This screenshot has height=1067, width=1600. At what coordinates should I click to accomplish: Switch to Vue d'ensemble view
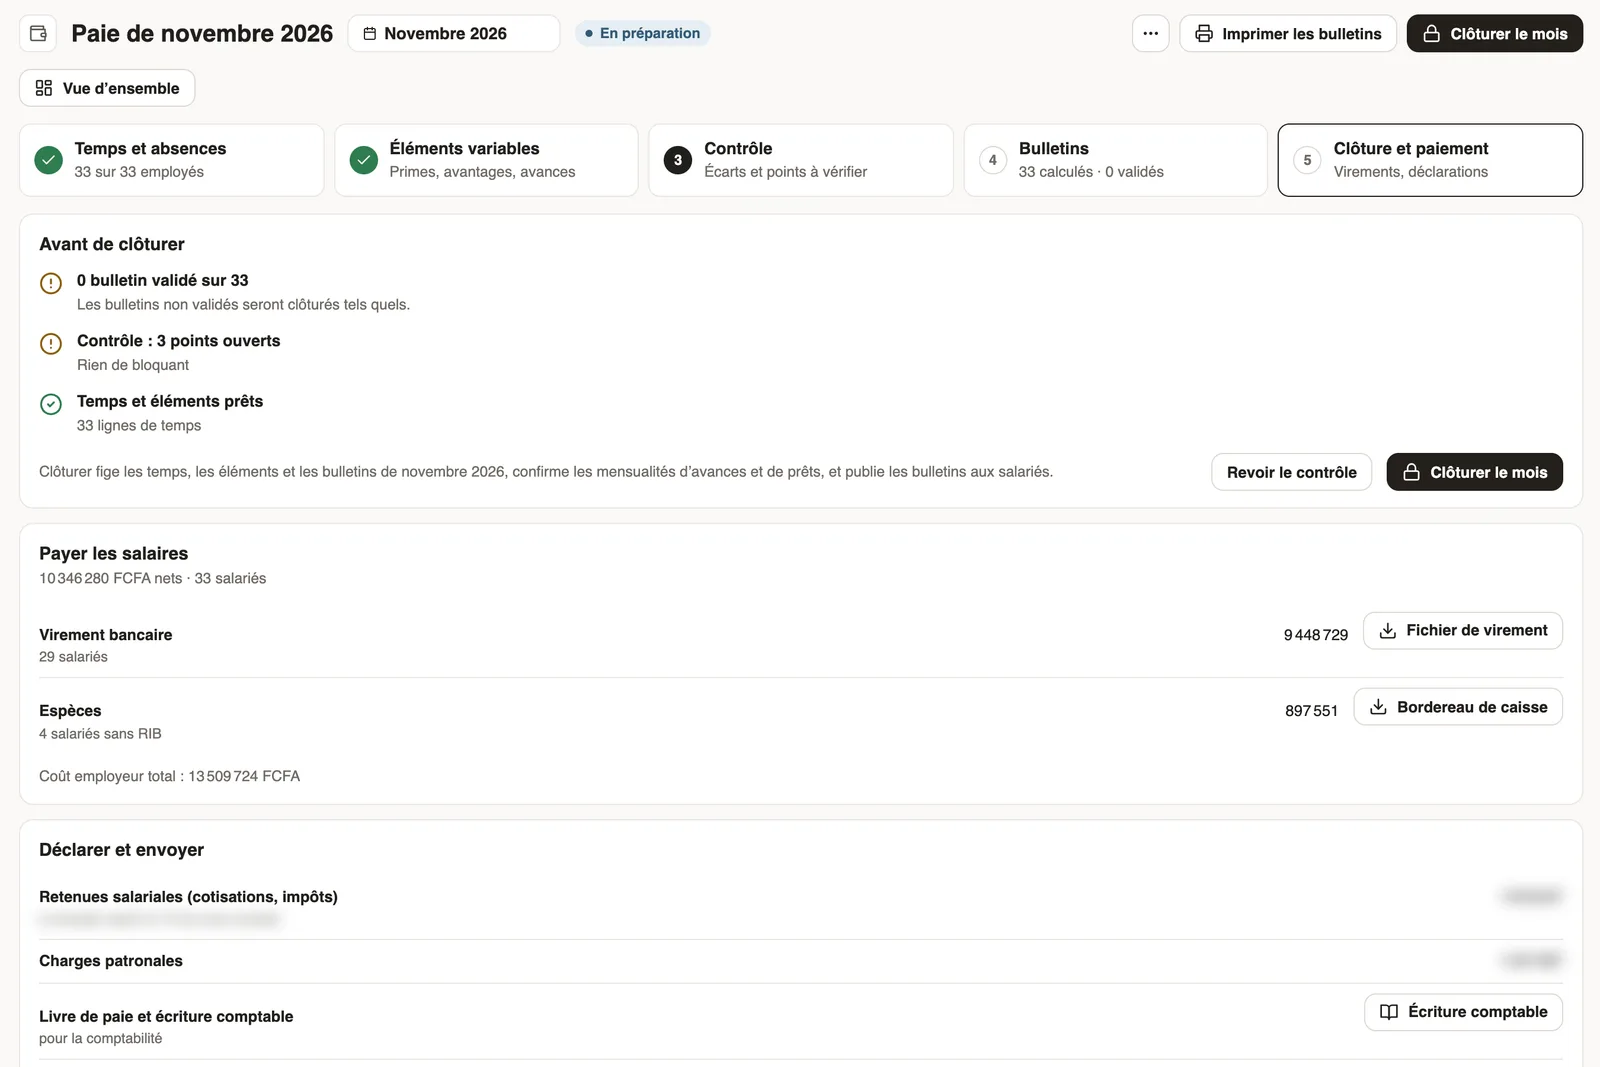tap(107, 88)
